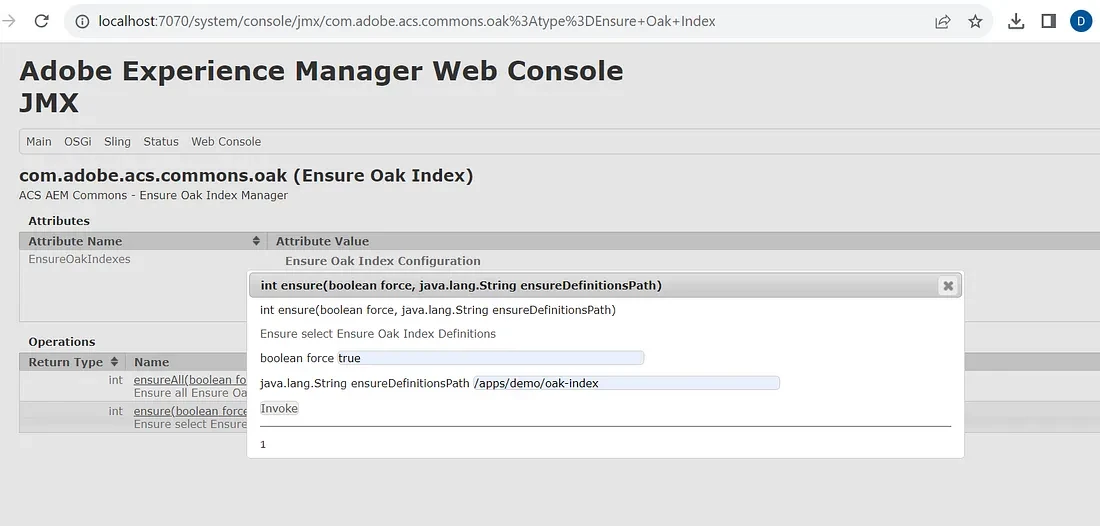The height and width of the screenshot is (526, 1100).
Task: Click 'Ensure select Ensure Oak Index Definitions' description
Action: (378, 334)
